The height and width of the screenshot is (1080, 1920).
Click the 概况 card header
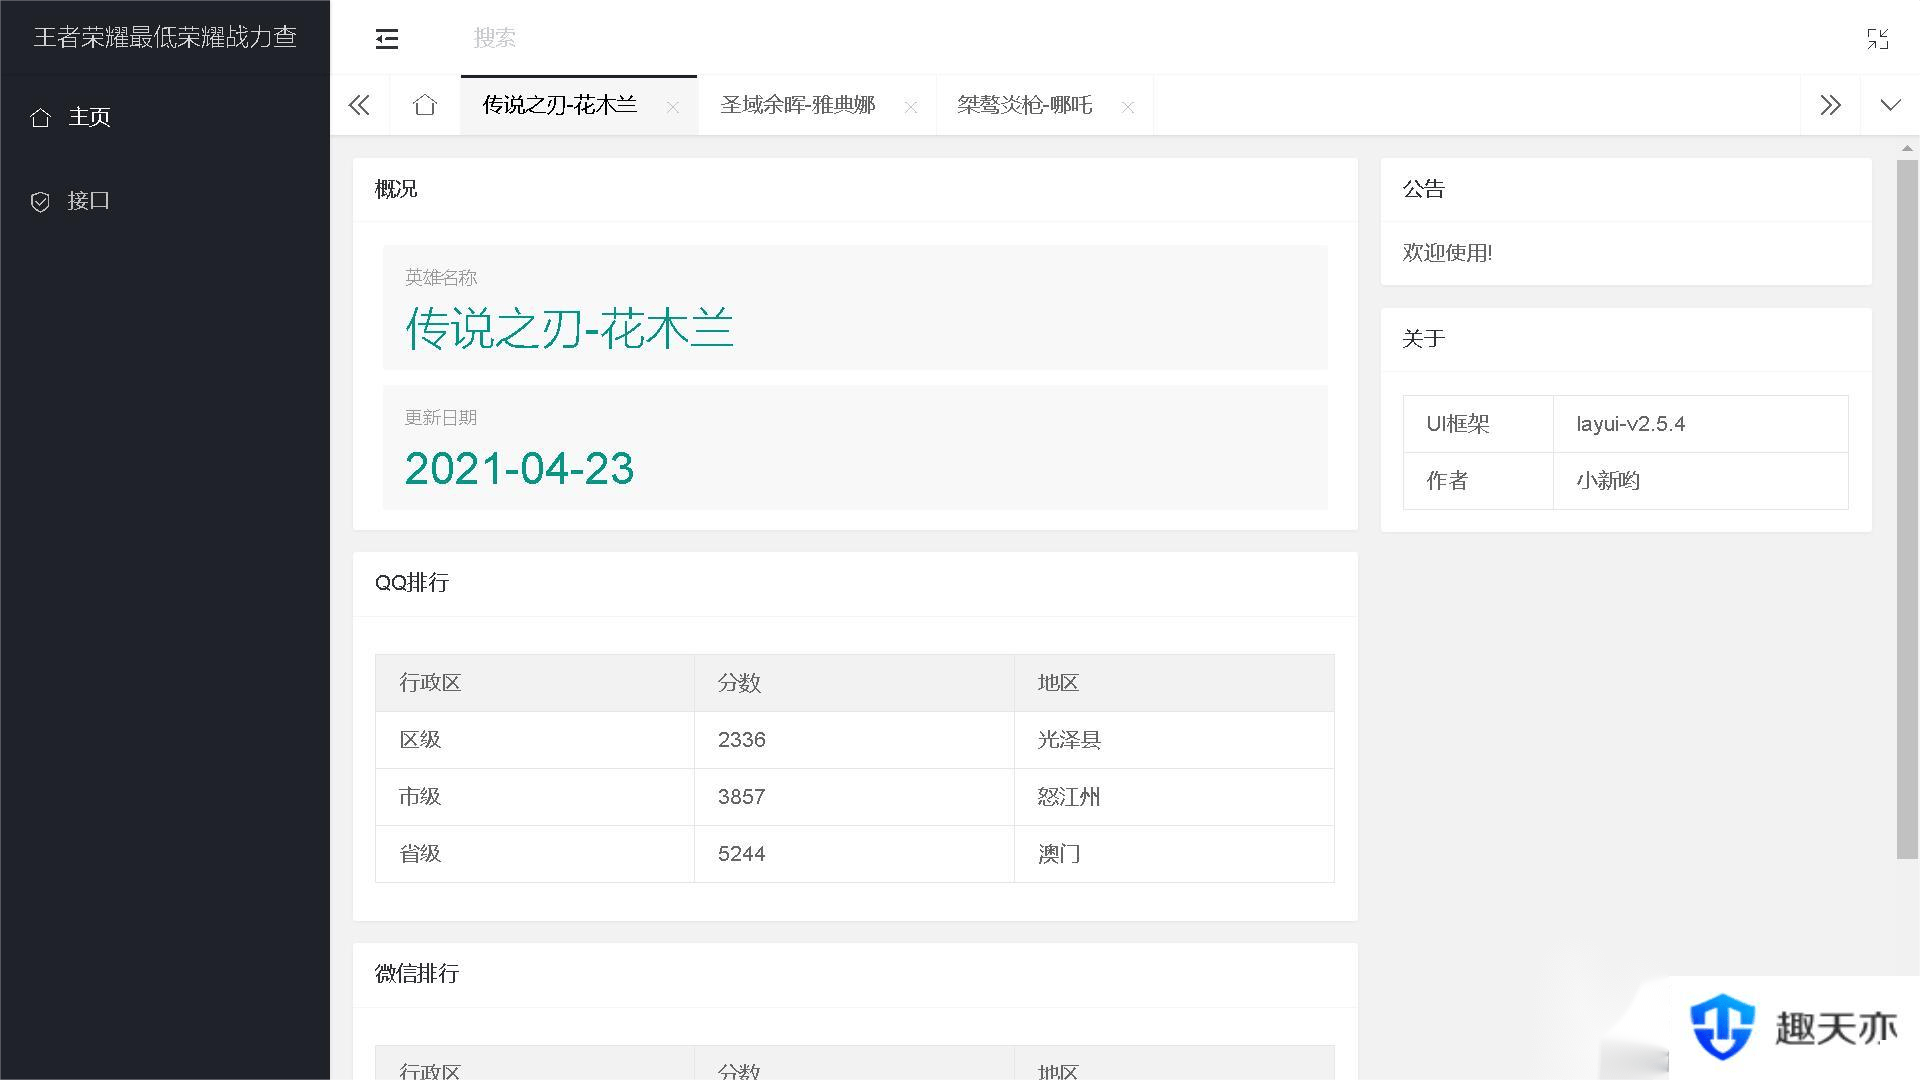point(855,189)
